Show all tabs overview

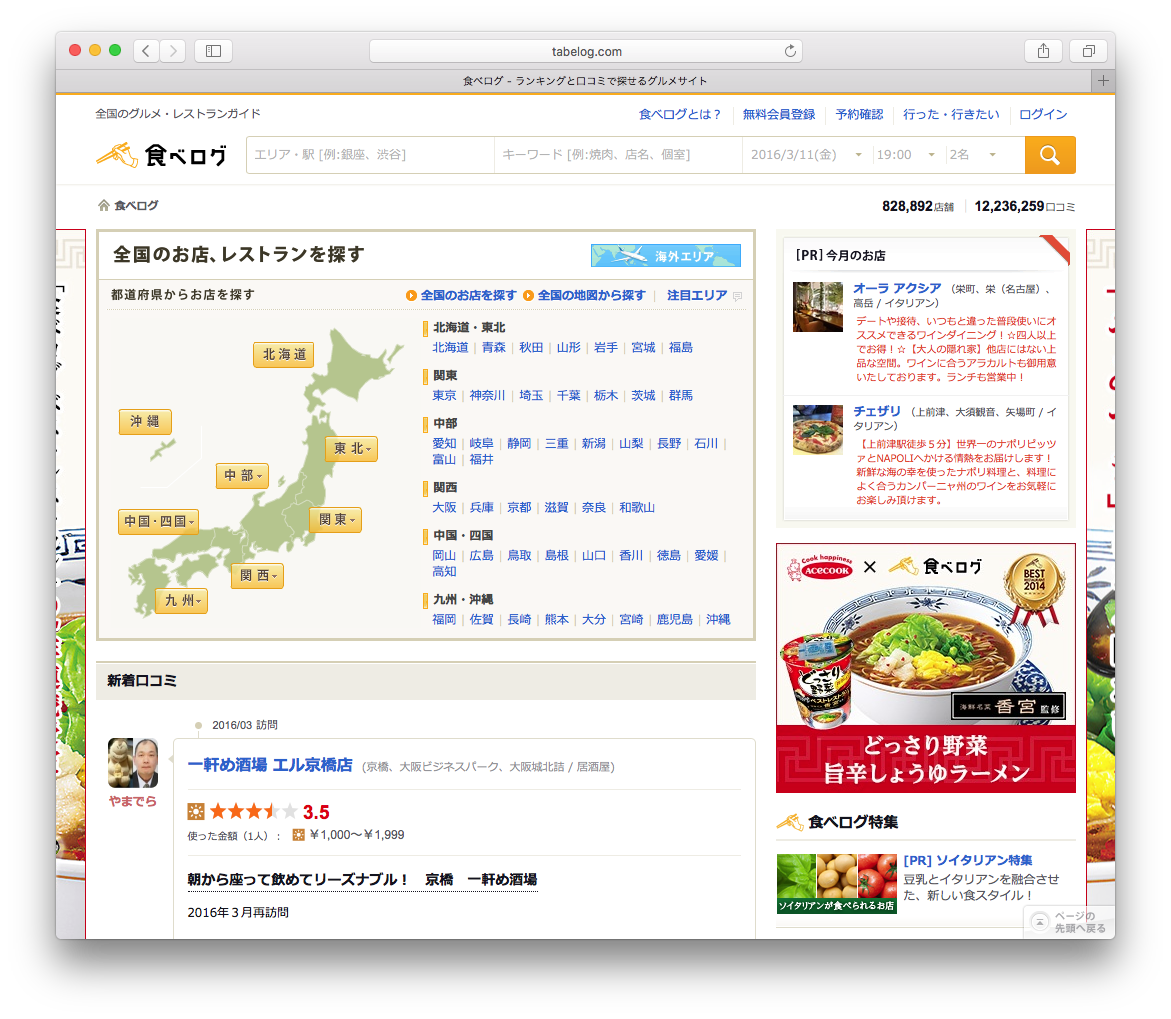click(1089, 51)
